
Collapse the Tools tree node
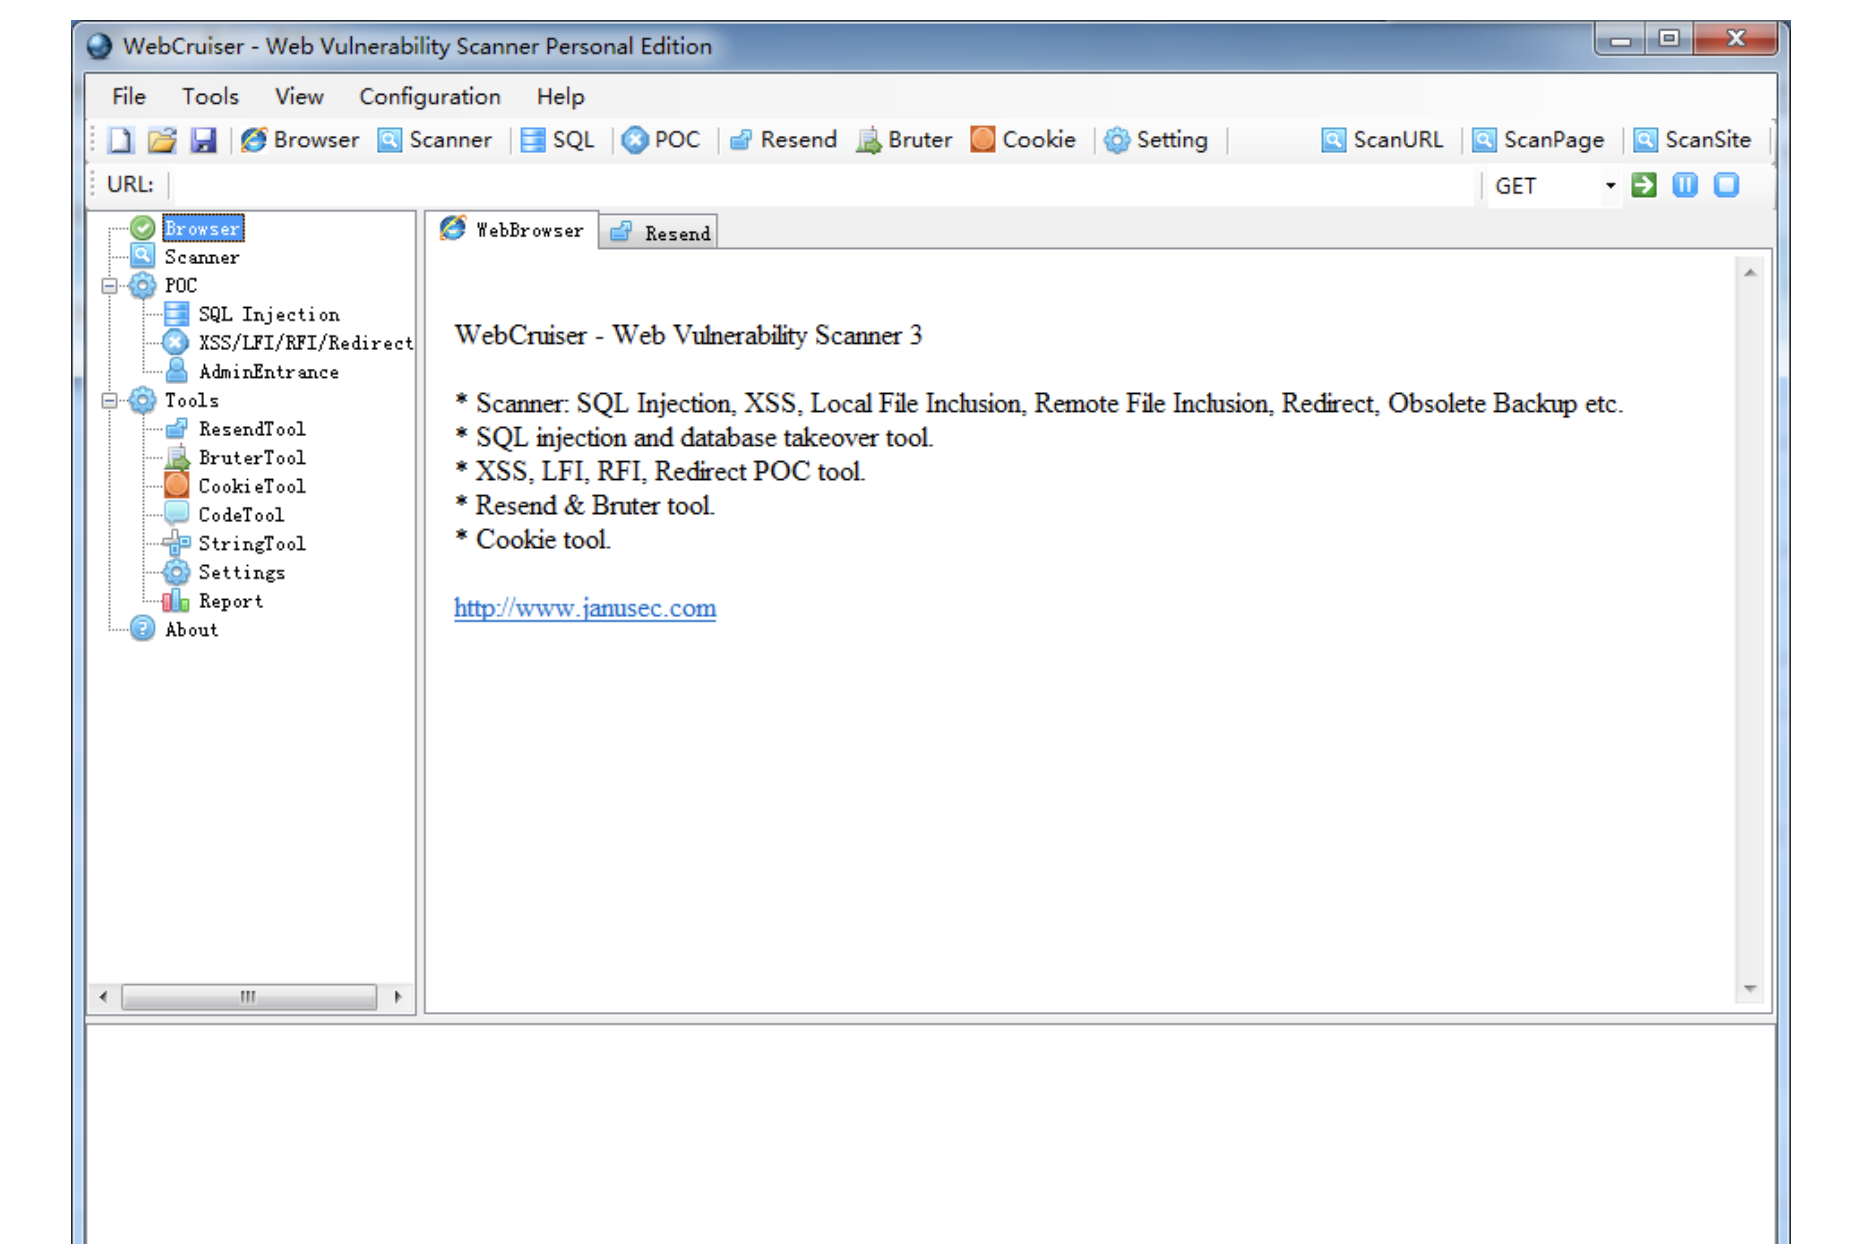coord(110,401)
